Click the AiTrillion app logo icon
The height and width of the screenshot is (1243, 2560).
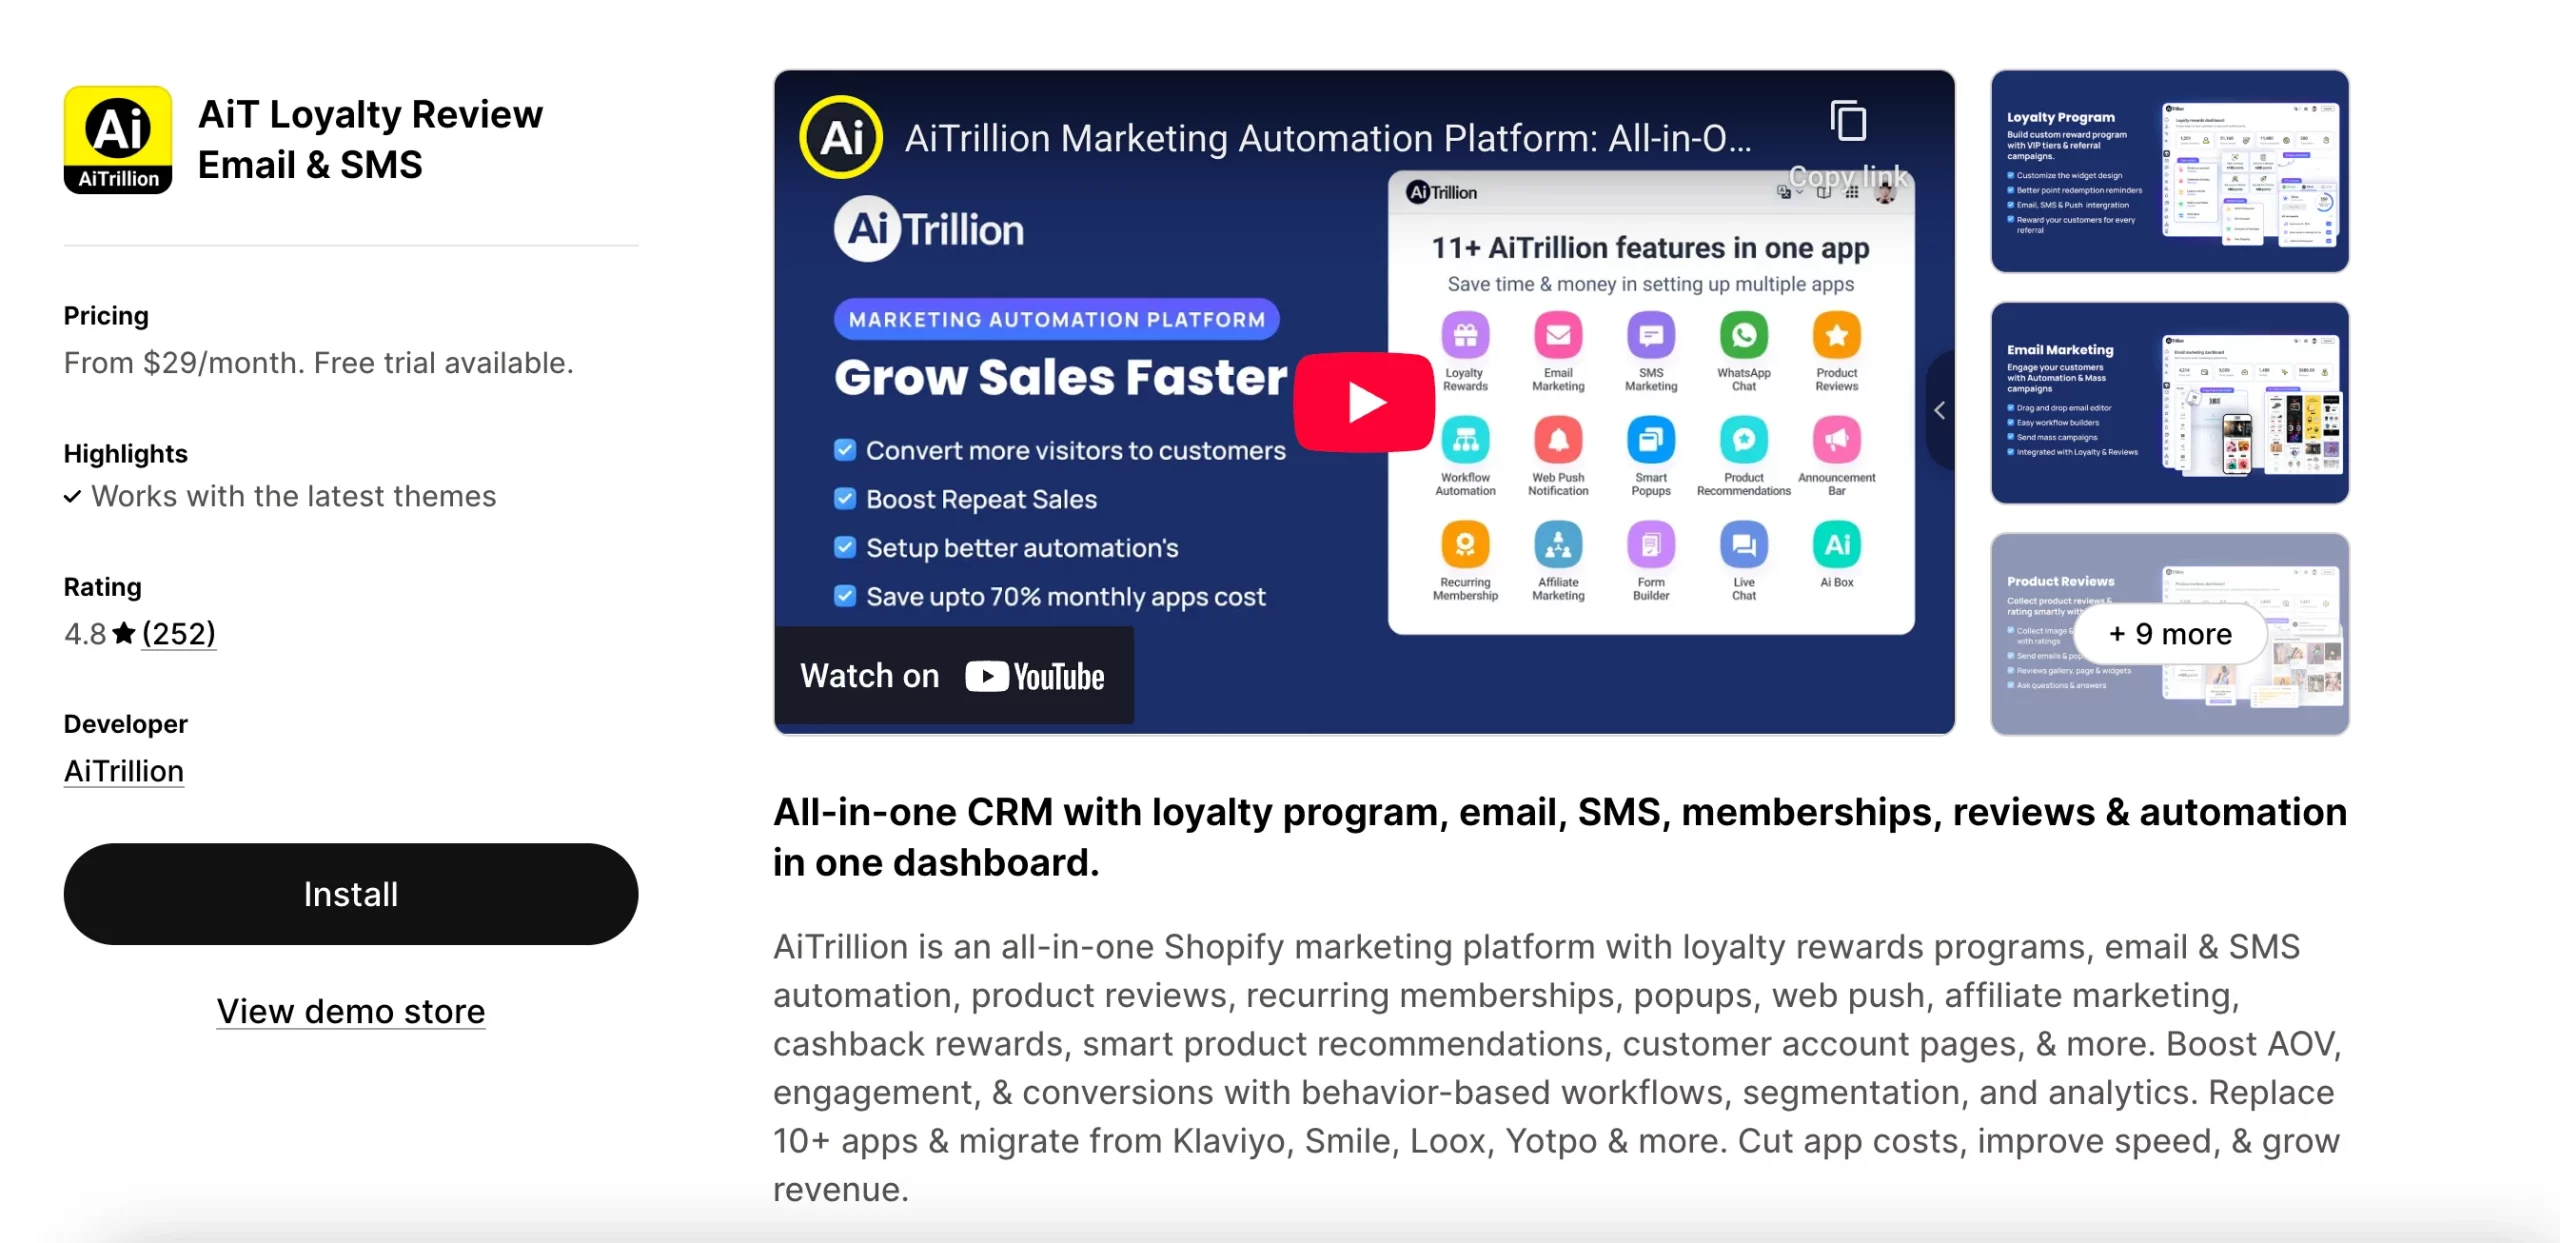tap(118, 139)
